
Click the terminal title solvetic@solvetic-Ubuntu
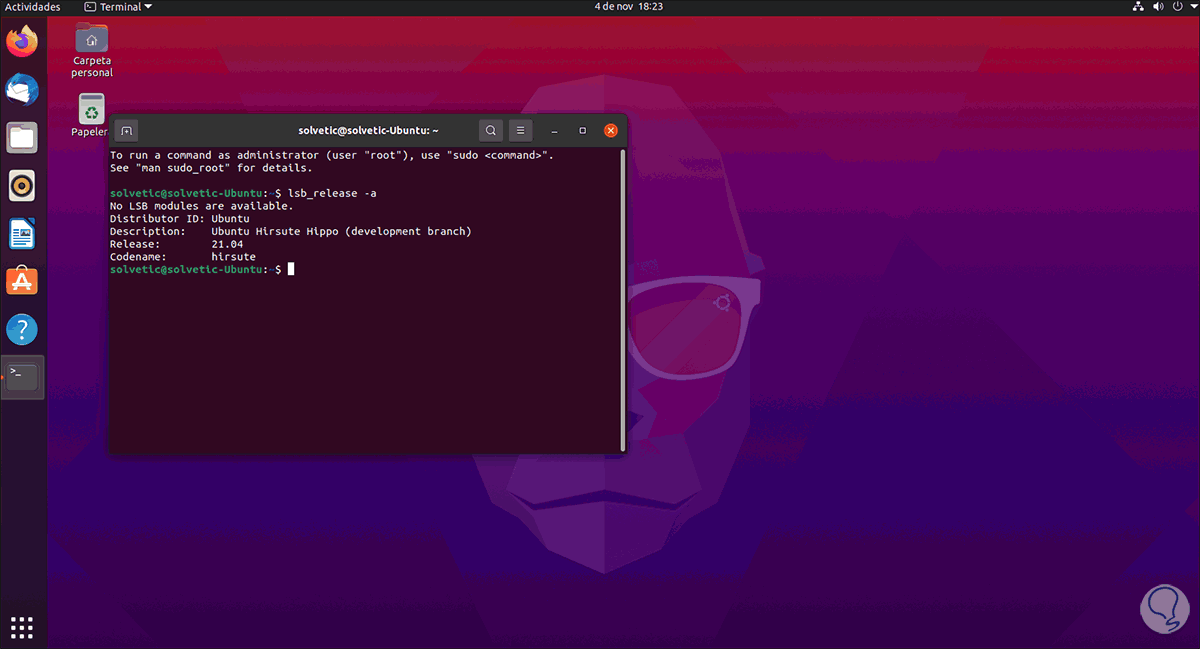point(369,130)
